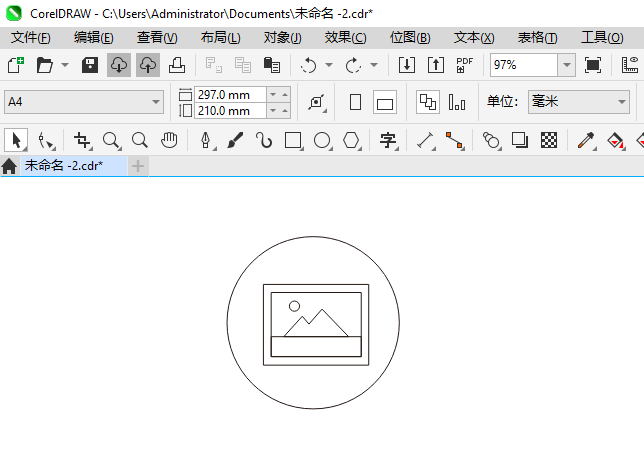This screenshot has height=473, width=644.
Task: Select the Dimension line tool
Action: 426,140
